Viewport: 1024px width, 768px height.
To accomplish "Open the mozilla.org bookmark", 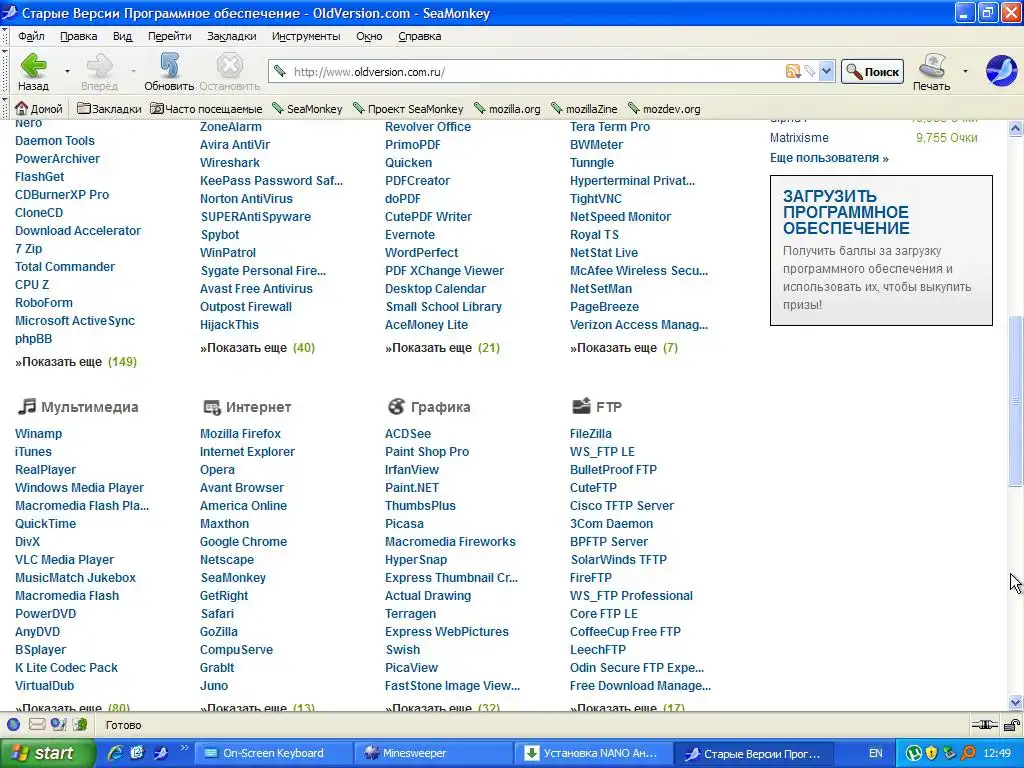I will click(507, 108).
